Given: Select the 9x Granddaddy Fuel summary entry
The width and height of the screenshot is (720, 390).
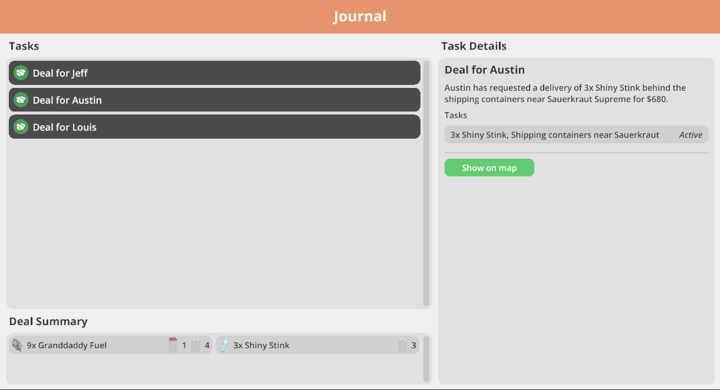Looking at the screenshot, I should point(111,345).
